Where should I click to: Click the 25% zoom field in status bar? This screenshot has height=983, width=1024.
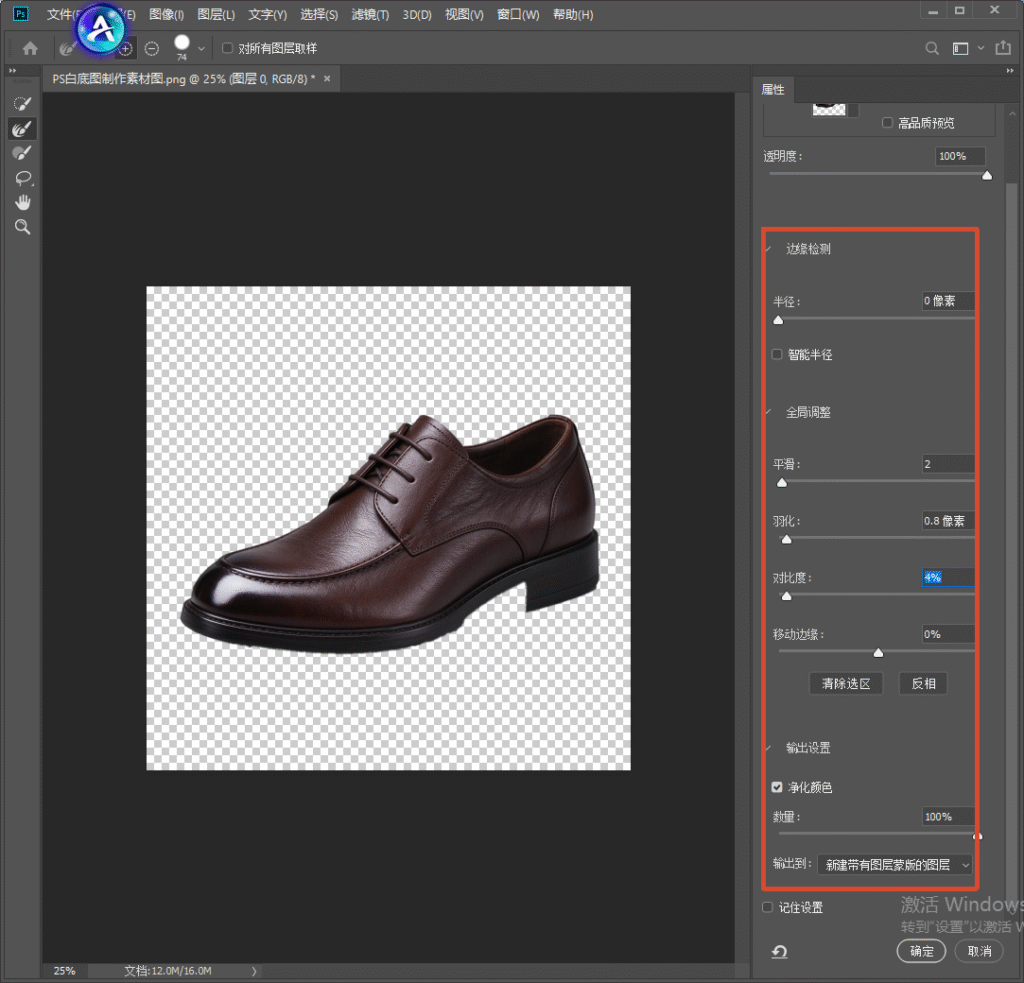pyautogui.click(x=64, y=971)
